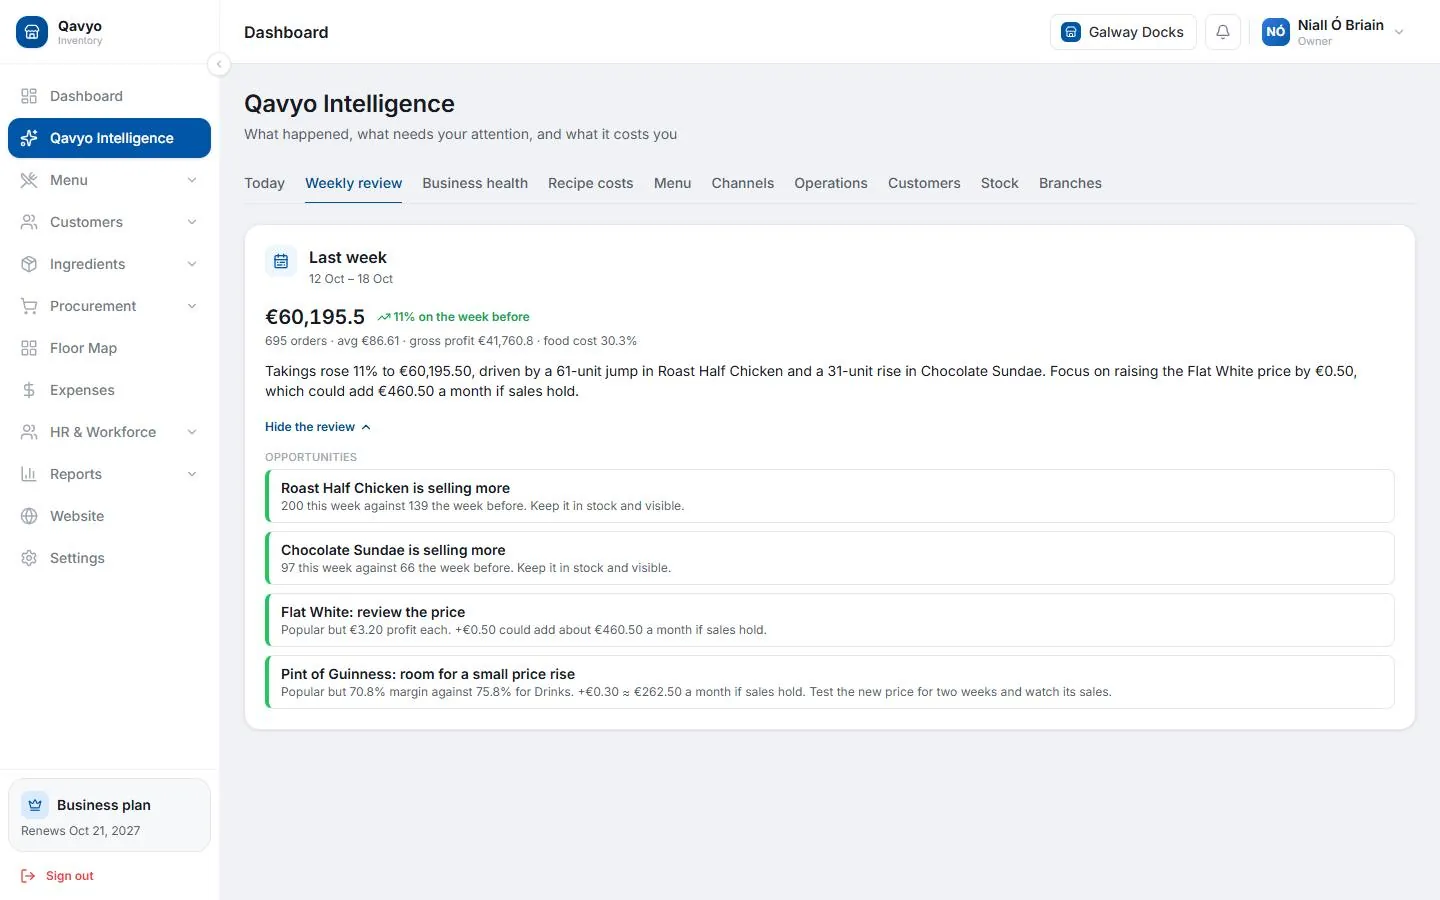Click the Business plan crown icon
The image size is (1440, 900).
(x=35, y=805)
